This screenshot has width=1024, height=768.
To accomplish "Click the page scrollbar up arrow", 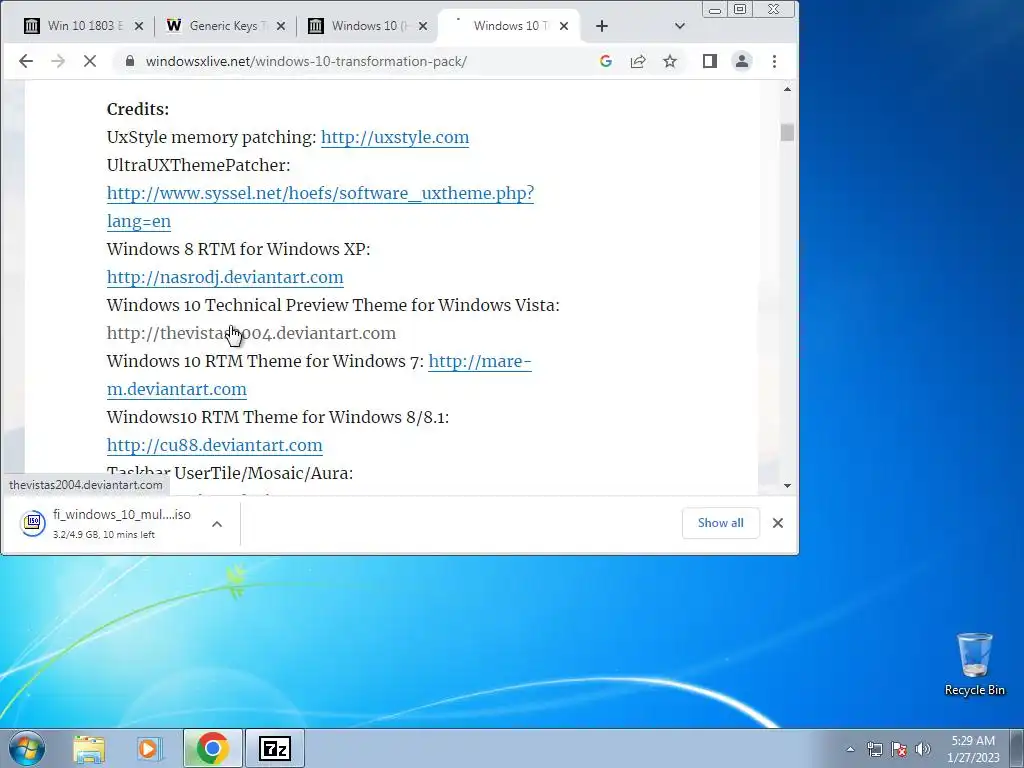I will 787,89.
